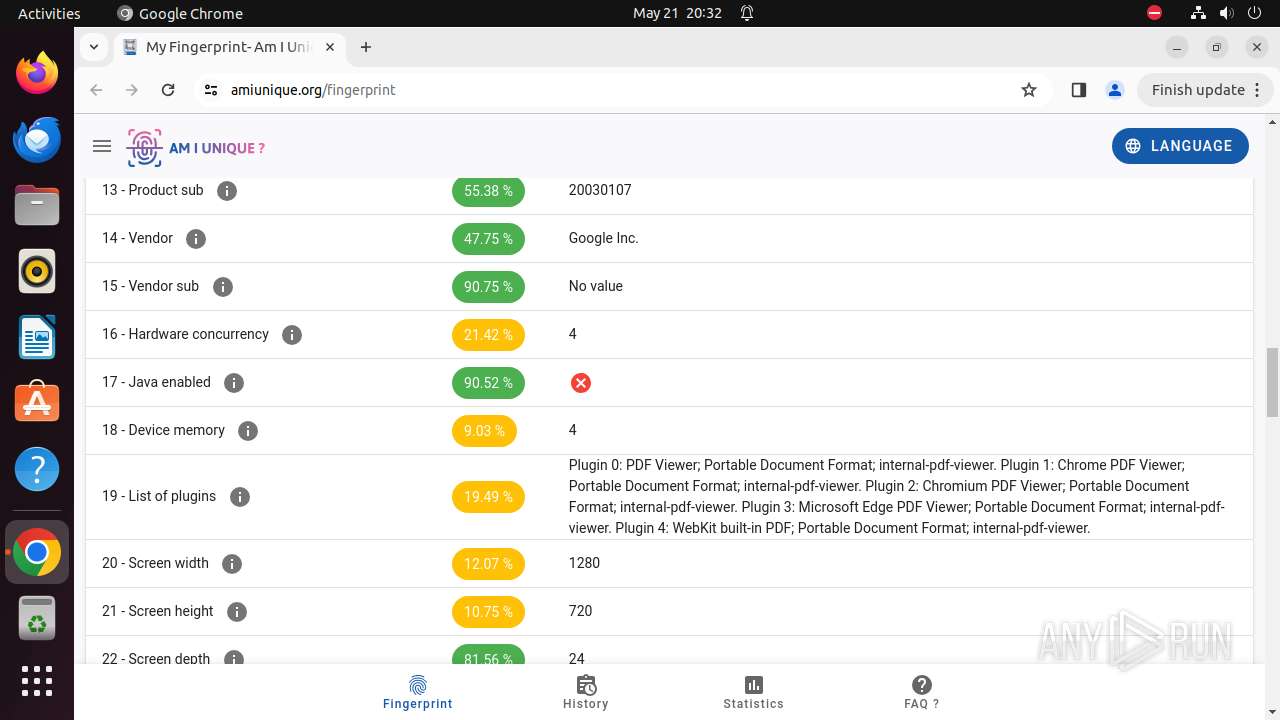Open Thunderbird Mail from the dock

(x=37, y=139)
